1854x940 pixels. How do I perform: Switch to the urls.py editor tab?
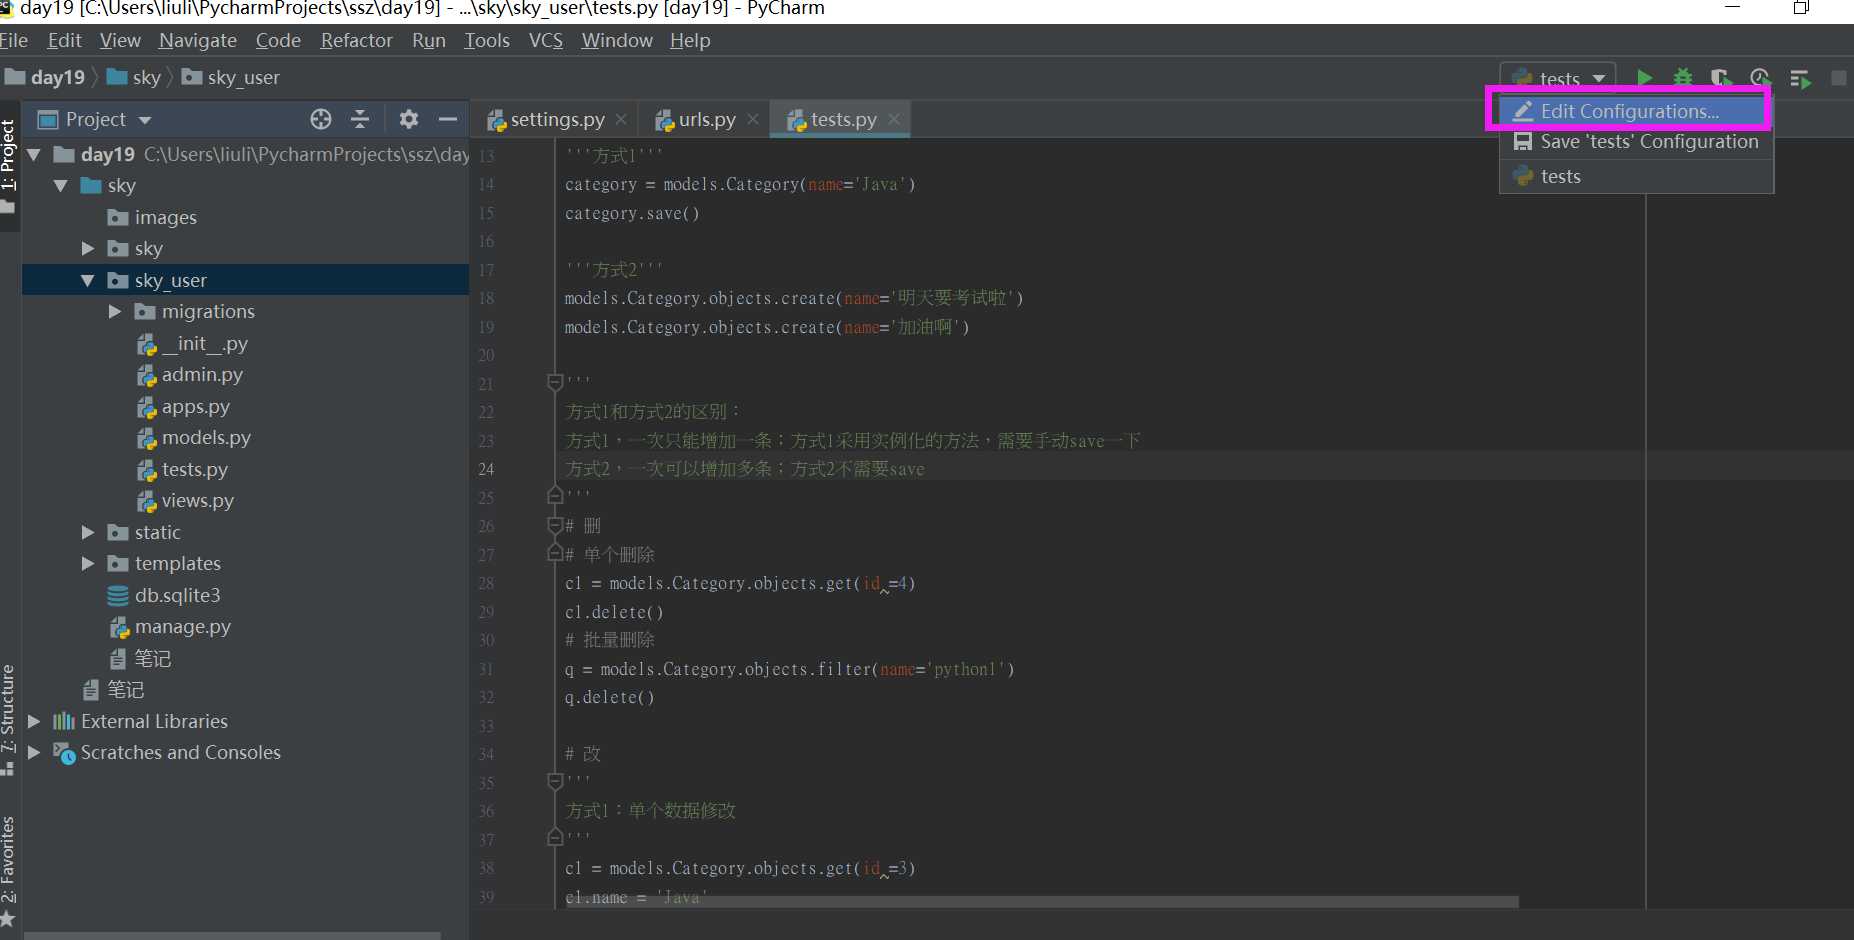[x=706, y=119]
